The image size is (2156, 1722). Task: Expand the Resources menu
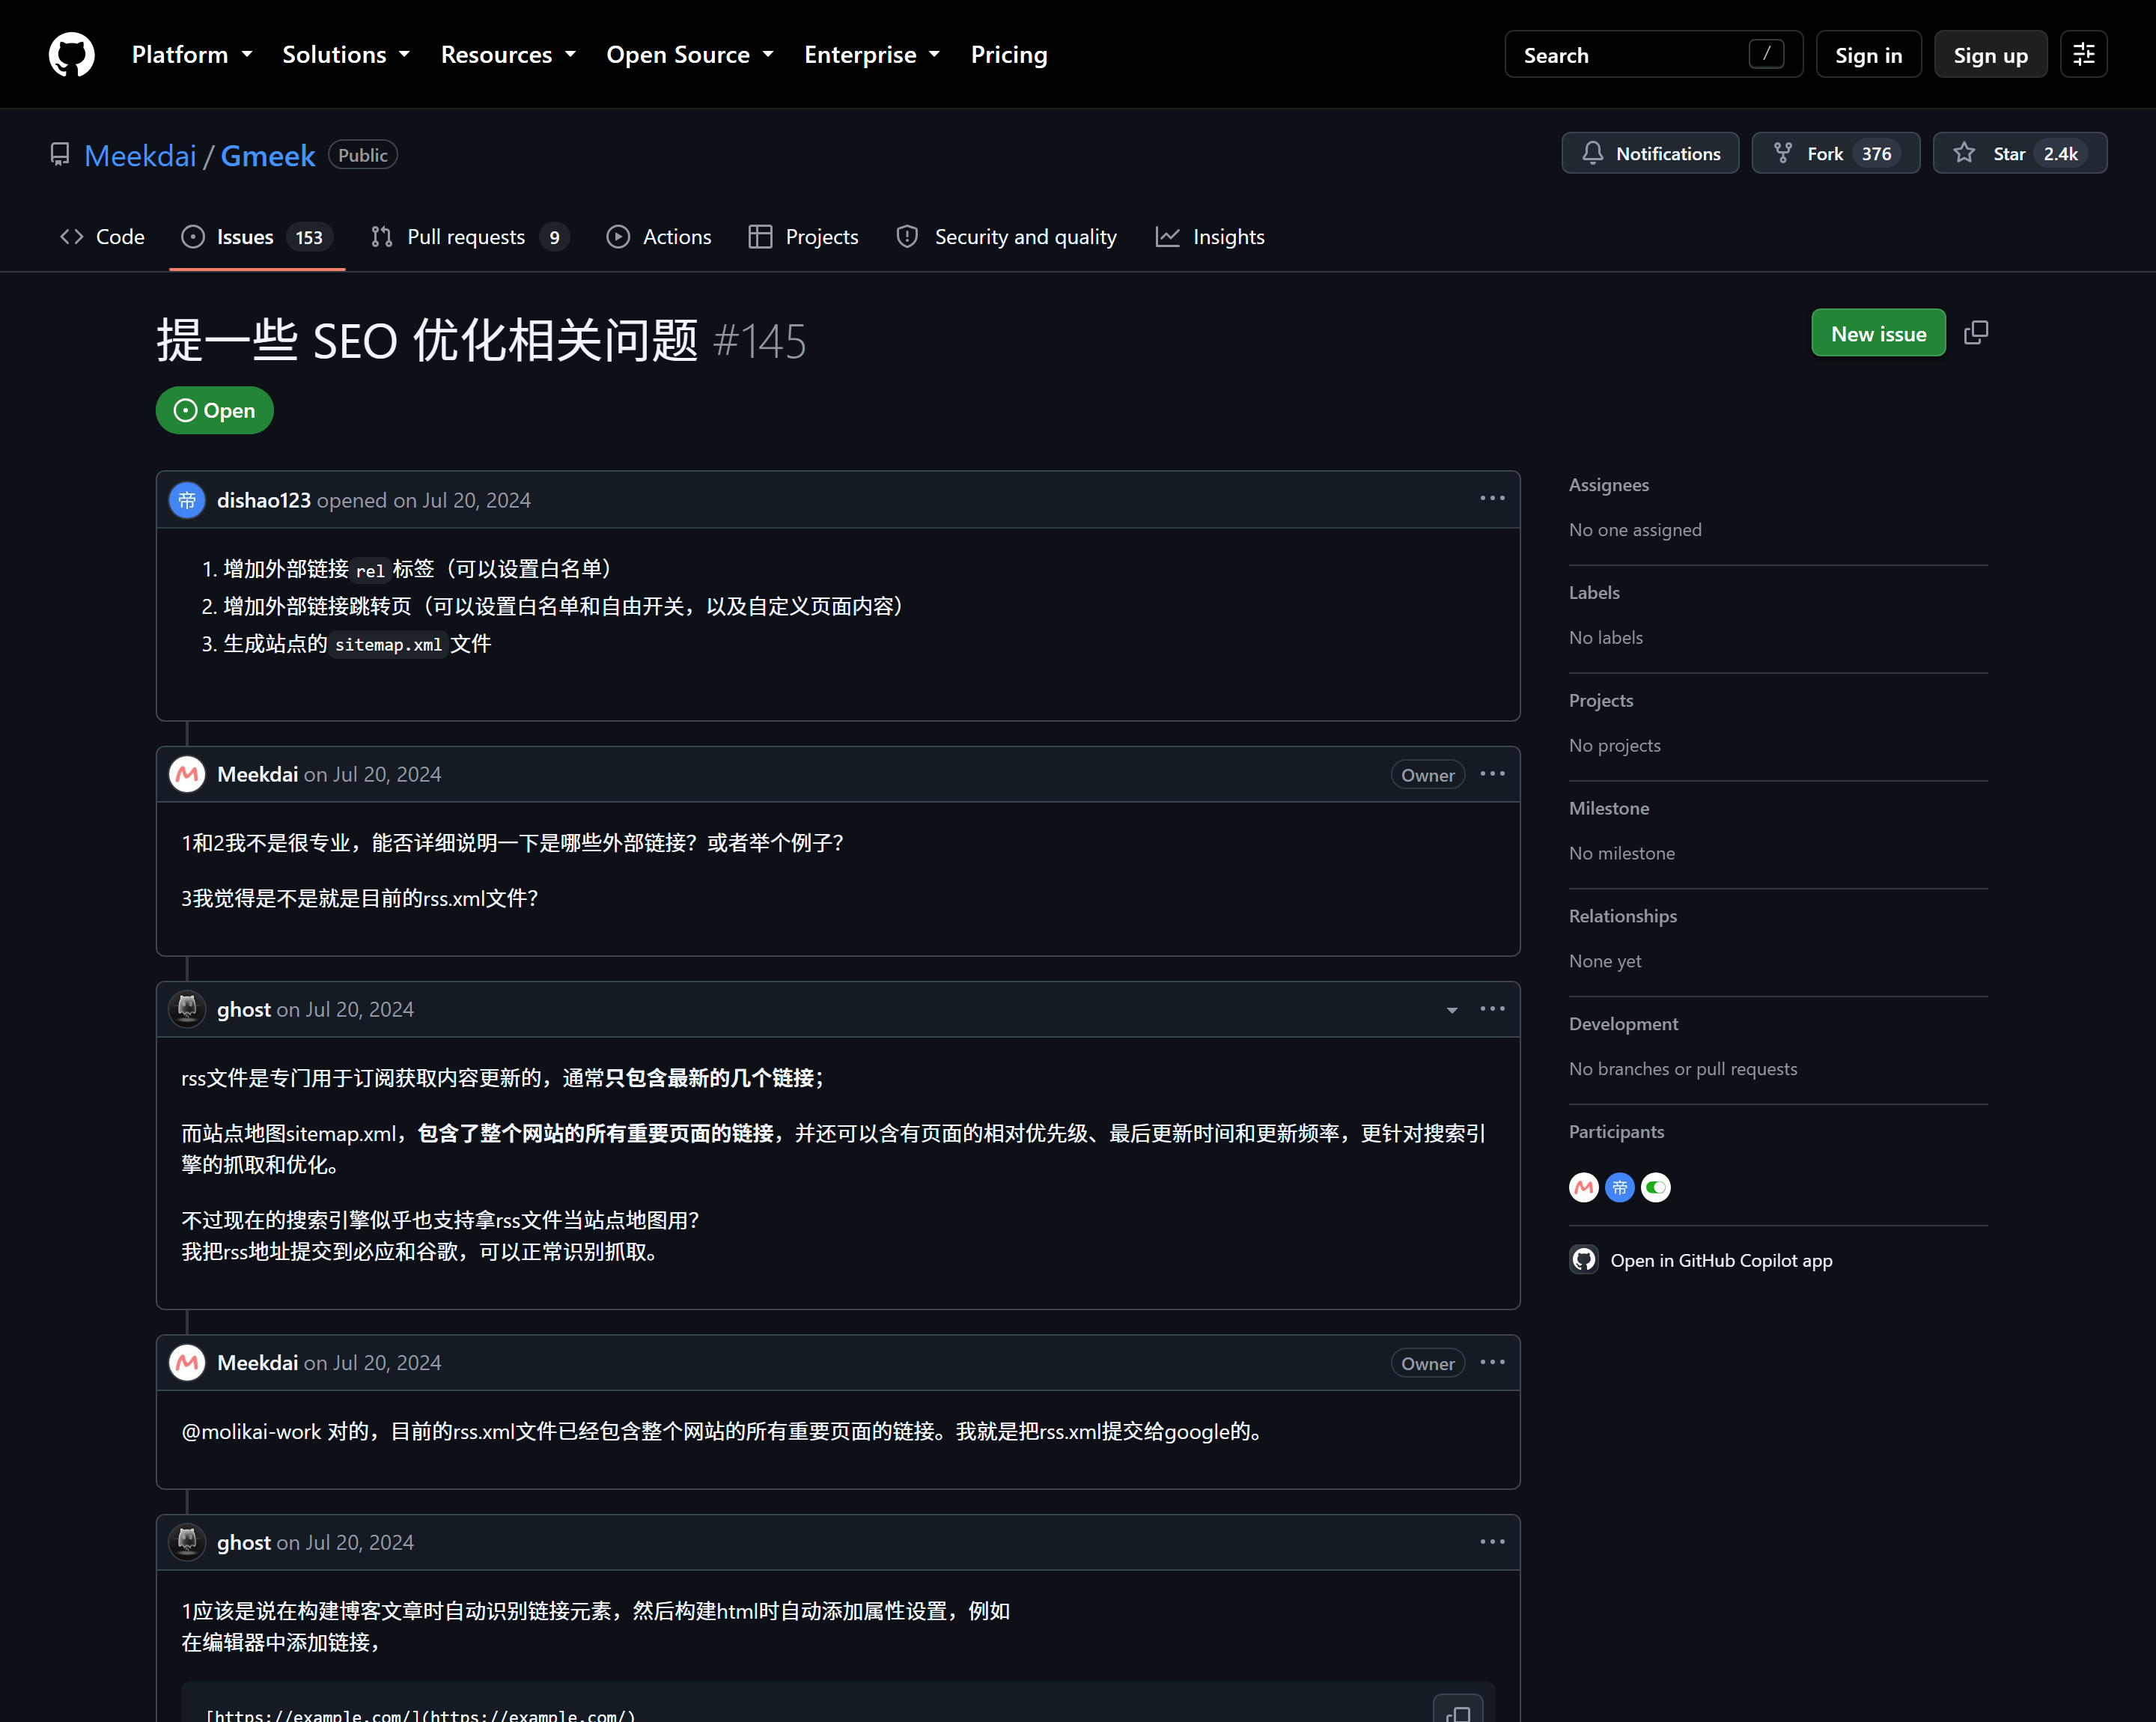coord(508,54)
